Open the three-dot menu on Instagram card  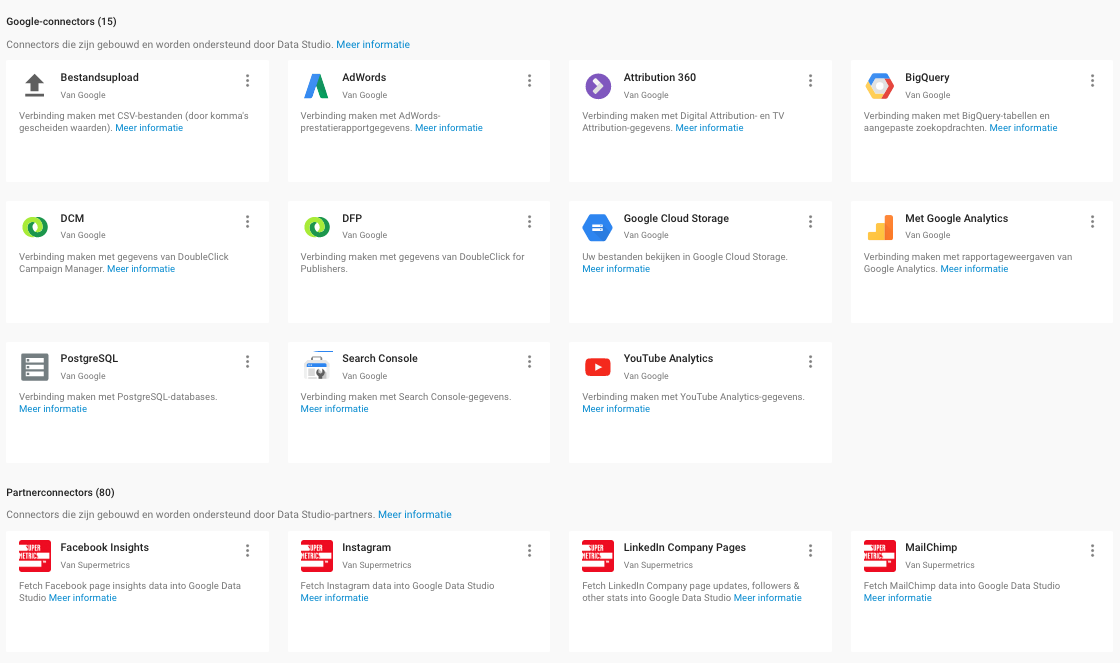(x=529, y=550)
